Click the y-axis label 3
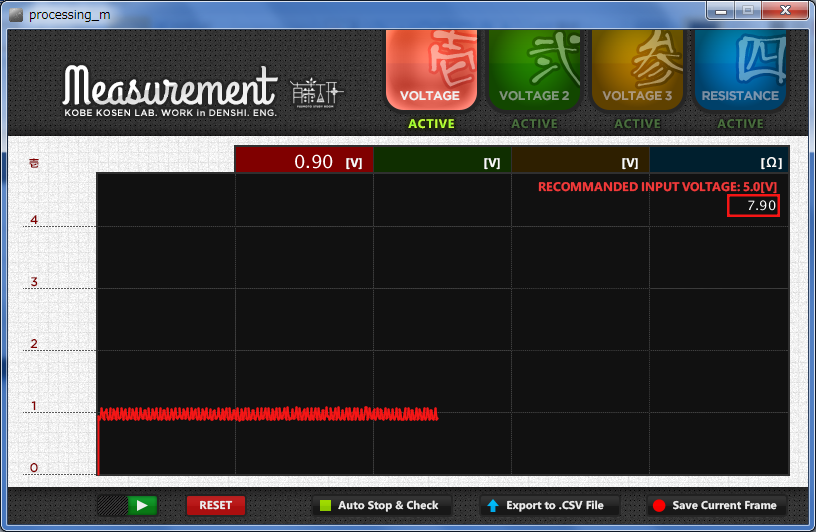Image resolution: width=816 pixels, height=532 pixels. [34, 282]
